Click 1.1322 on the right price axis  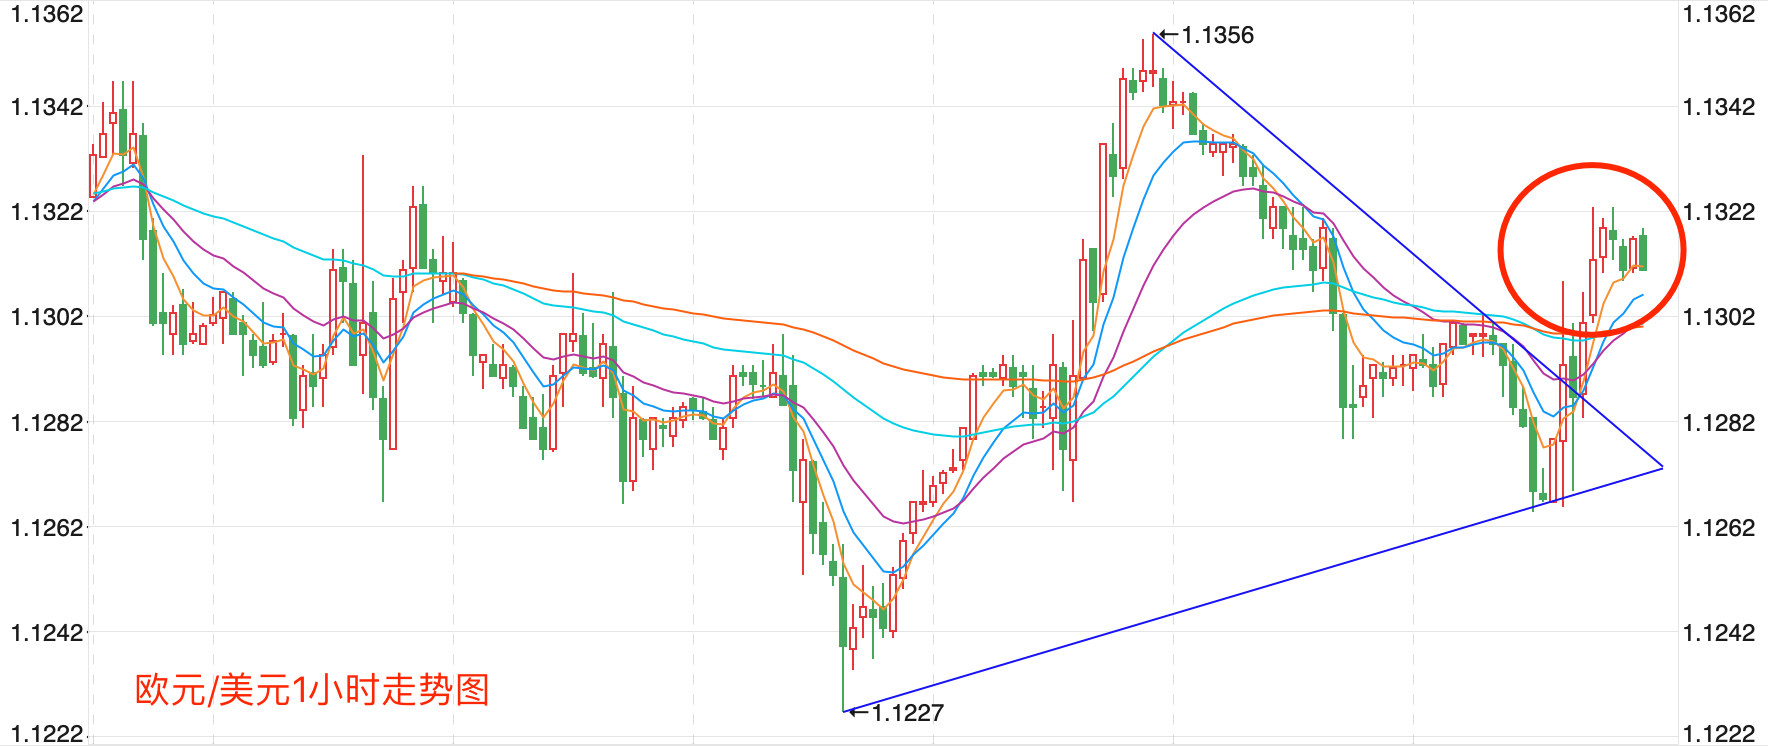coord(1719,212)
